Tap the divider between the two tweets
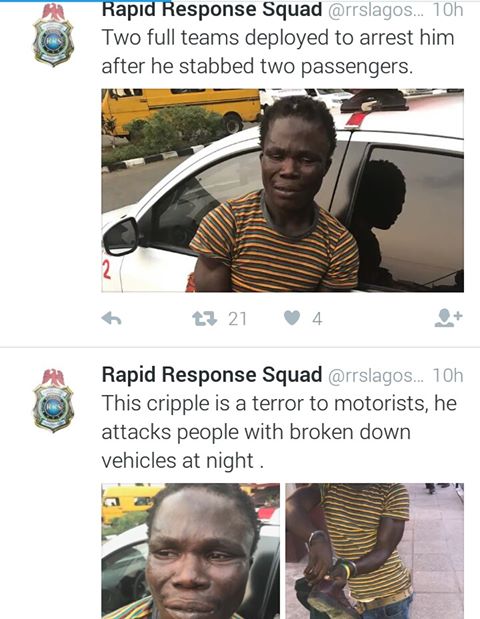 click(240, 347)
